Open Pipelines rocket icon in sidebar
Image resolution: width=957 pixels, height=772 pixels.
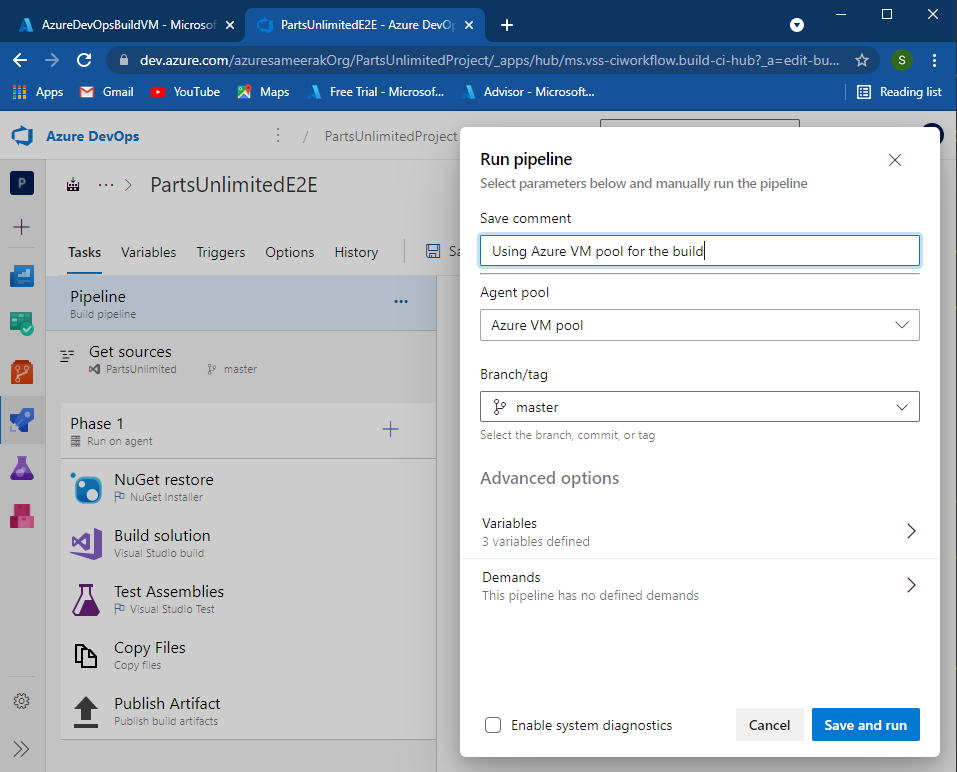point(22,420)
